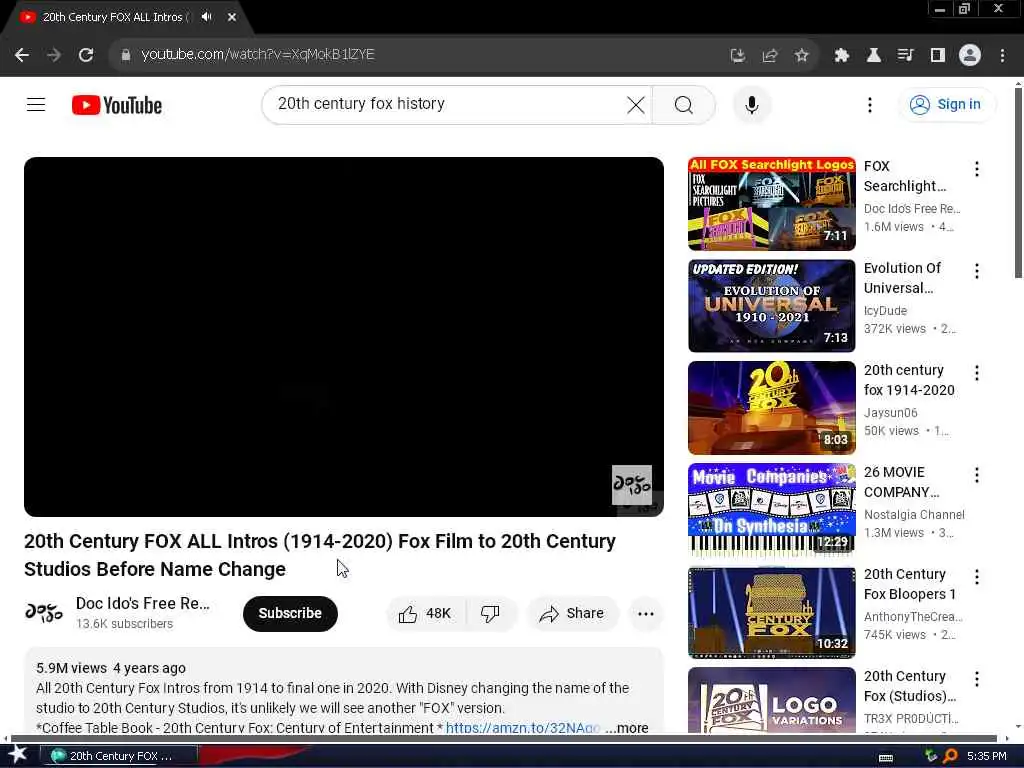1024x768 pixels.
Task: Open the '20th century fox 1914-2020' title
Action: [x=909, y=380]
